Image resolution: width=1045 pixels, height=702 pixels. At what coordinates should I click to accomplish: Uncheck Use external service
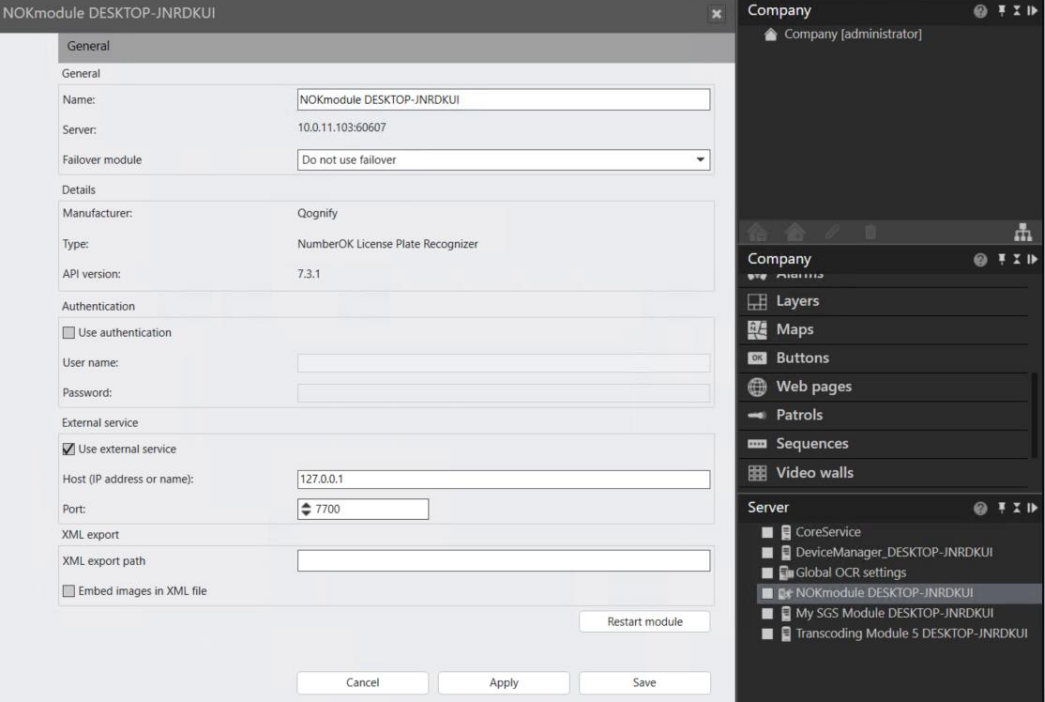pos(69,449)
